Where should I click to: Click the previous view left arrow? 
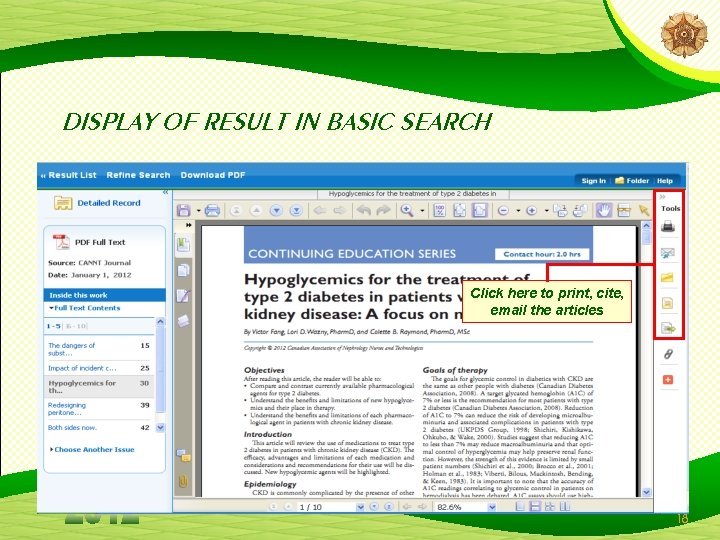point(320,211)
